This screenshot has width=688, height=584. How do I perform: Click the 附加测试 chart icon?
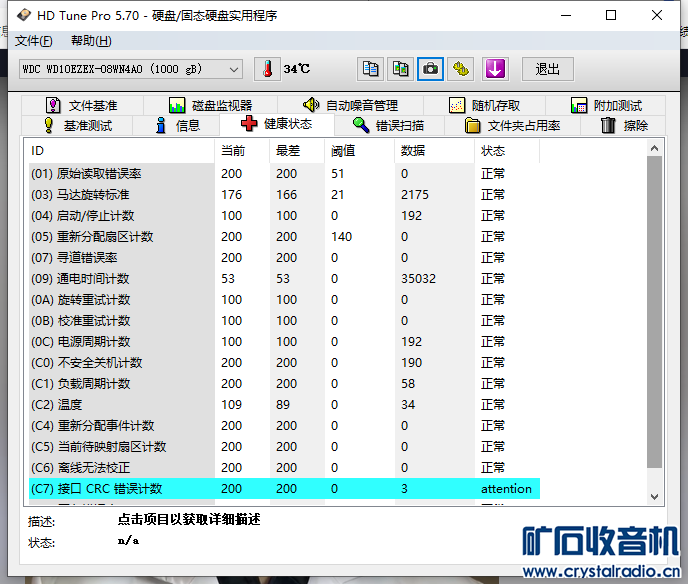(x=579, y=105)
